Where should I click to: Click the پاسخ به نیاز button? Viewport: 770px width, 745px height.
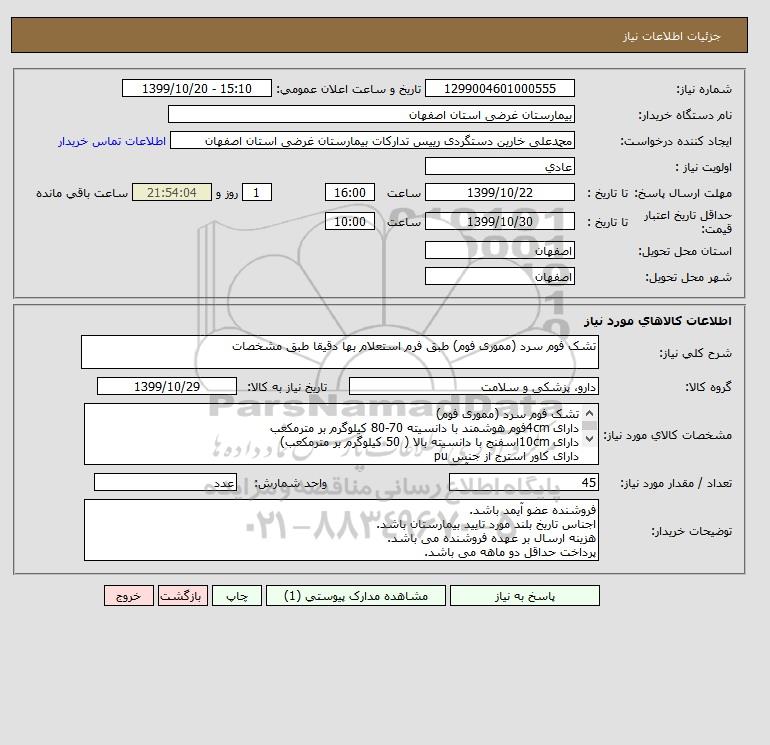[524, 596]
